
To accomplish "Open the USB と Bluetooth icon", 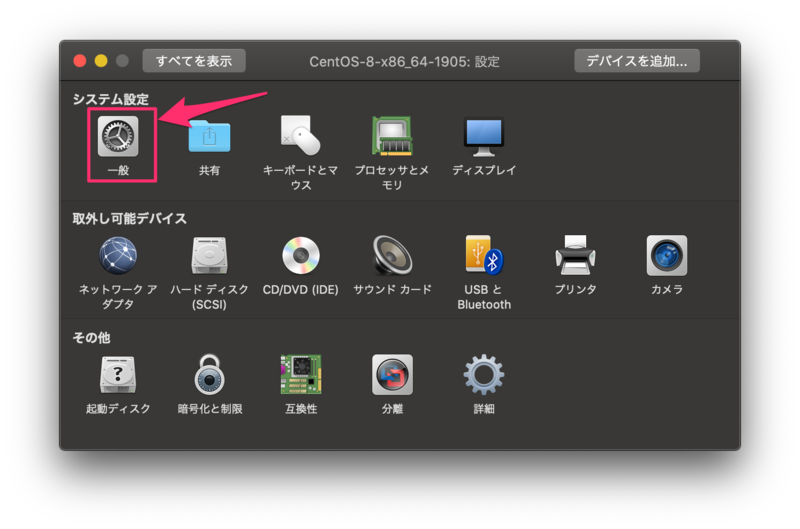I will click(x=484, y=255).
